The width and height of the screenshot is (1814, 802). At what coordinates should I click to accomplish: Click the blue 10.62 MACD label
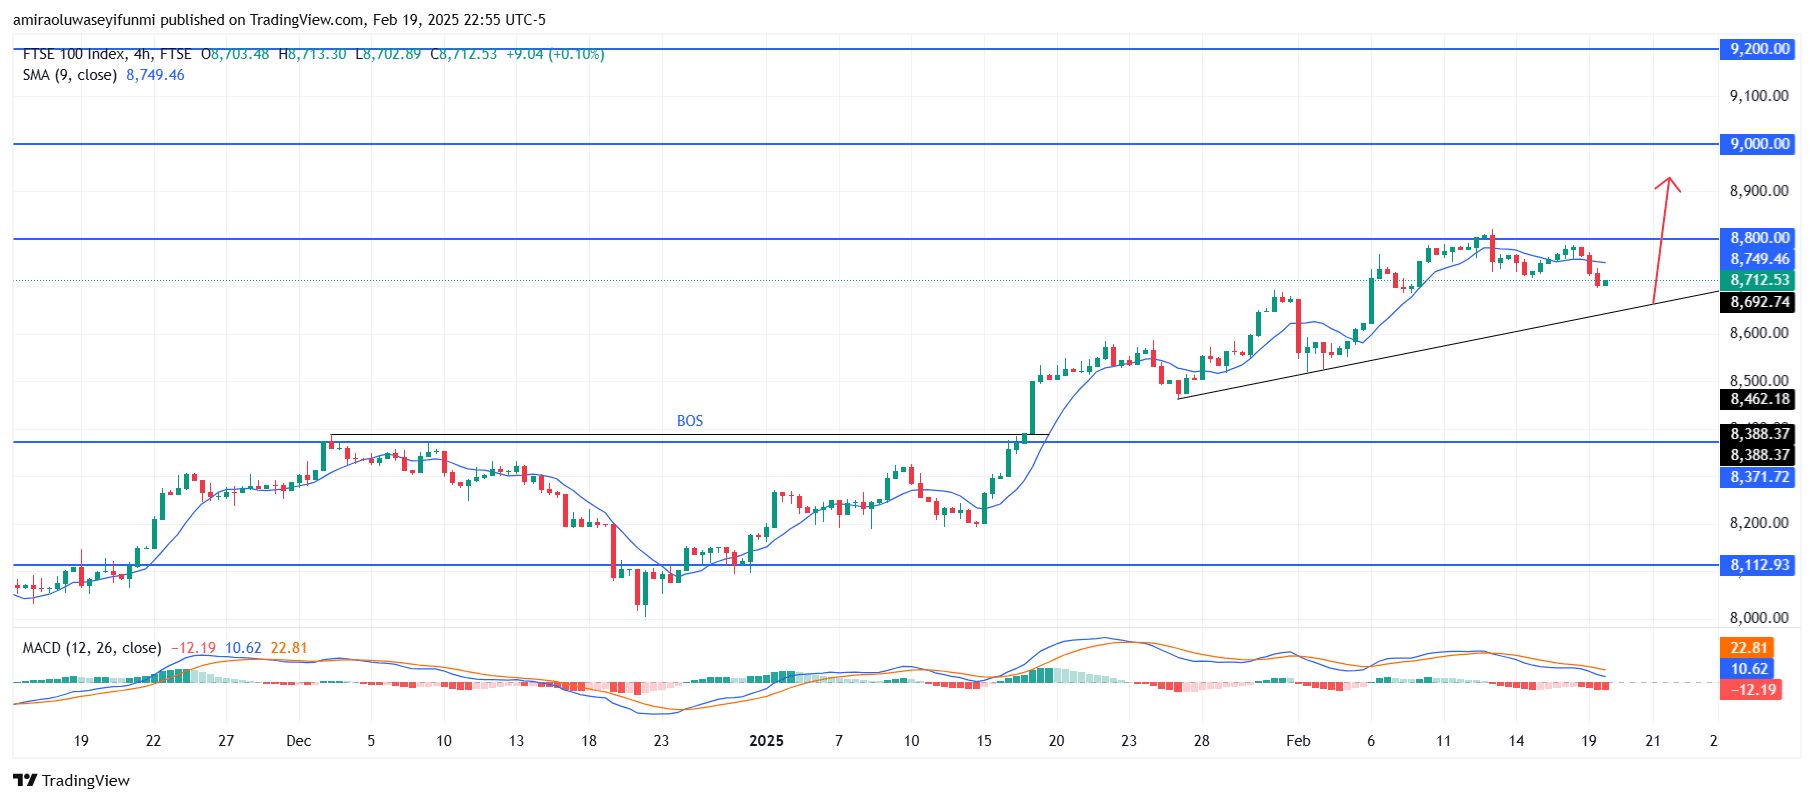[x=1749, y=669]
